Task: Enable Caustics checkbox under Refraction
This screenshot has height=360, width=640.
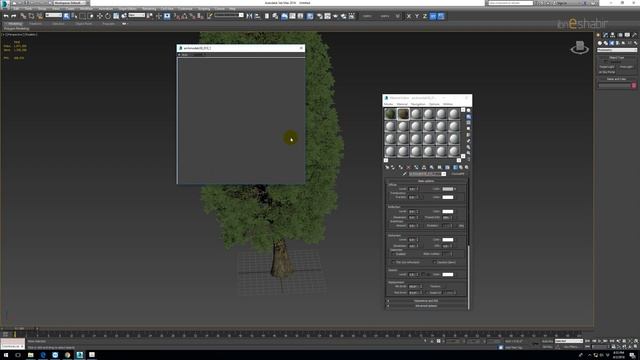Action: (434, 262)
